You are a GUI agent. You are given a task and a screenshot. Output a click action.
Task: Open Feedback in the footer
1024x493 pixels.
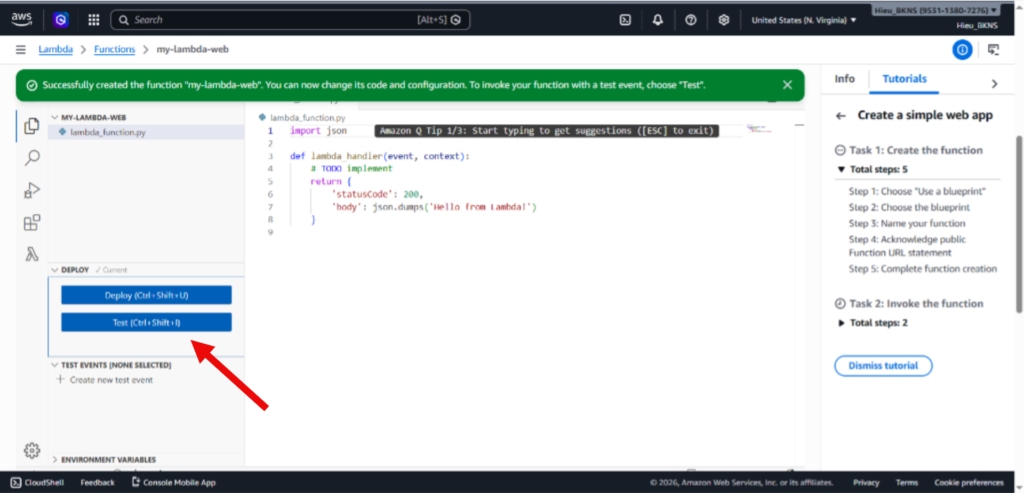coord(97,483)
